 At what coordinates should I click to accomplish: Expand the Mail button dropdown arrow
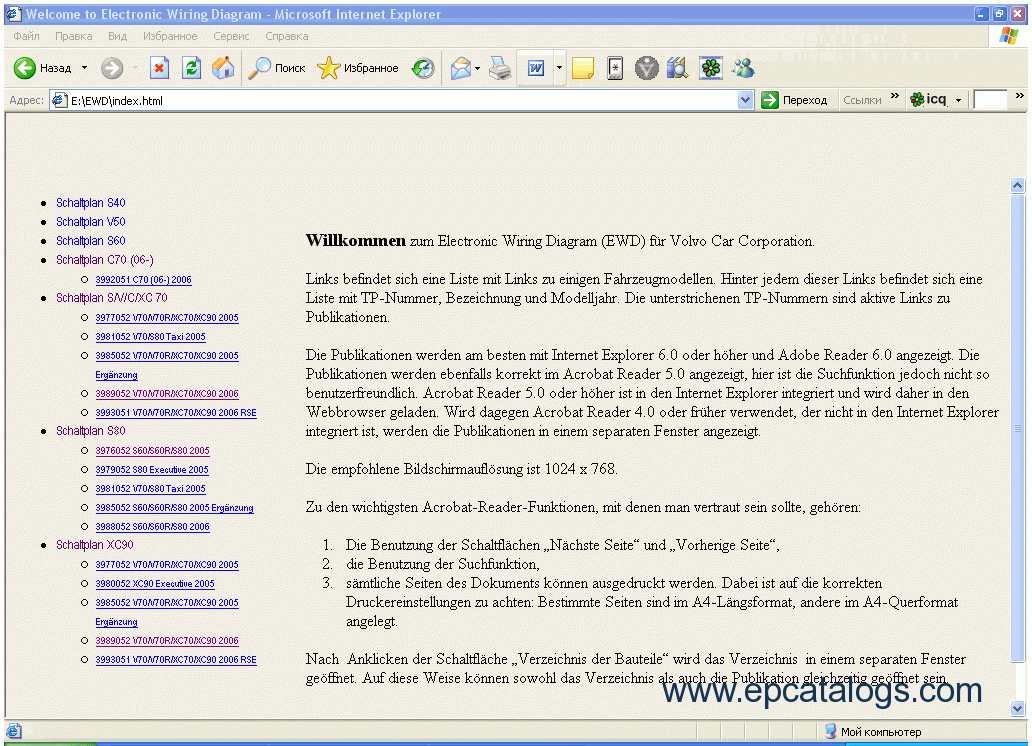[x=477, y=68]
